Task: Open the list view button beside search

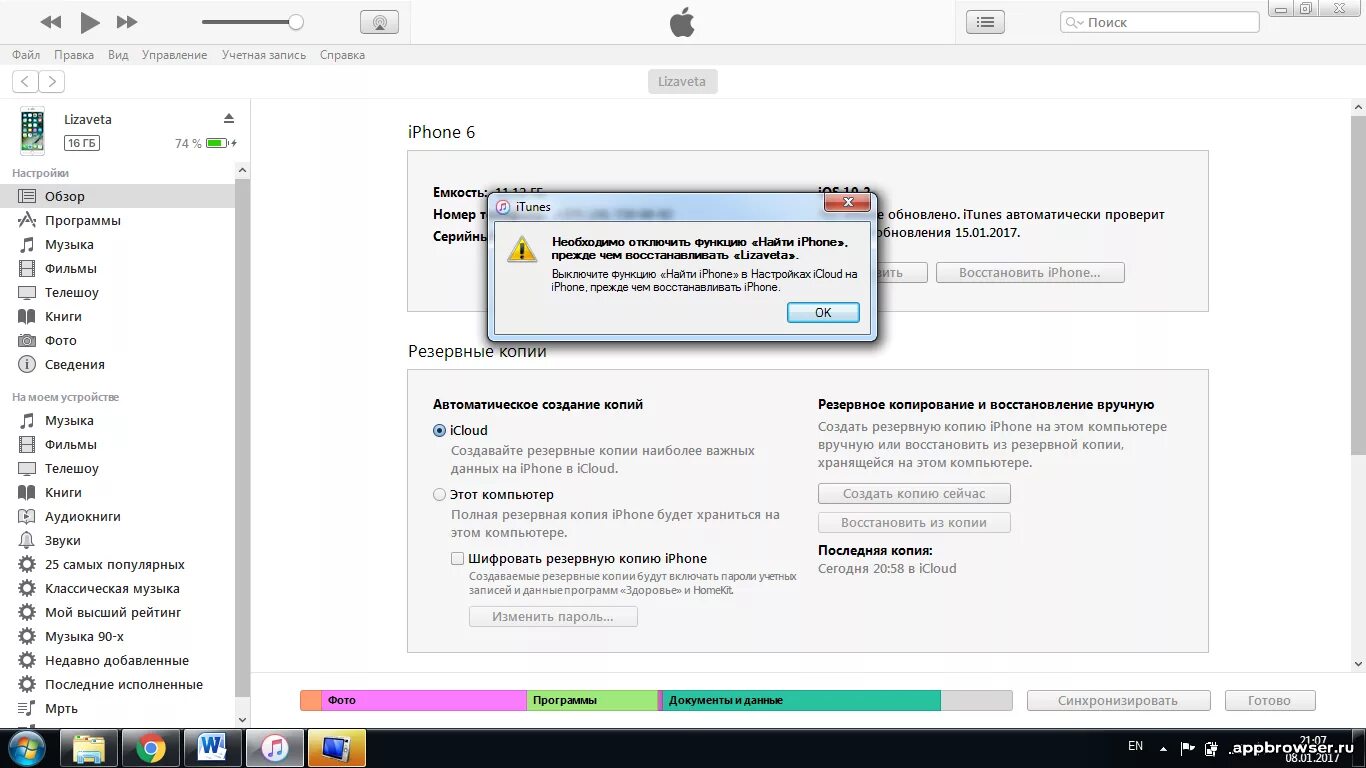Action: pyautogui.click(x=985, y=22)
